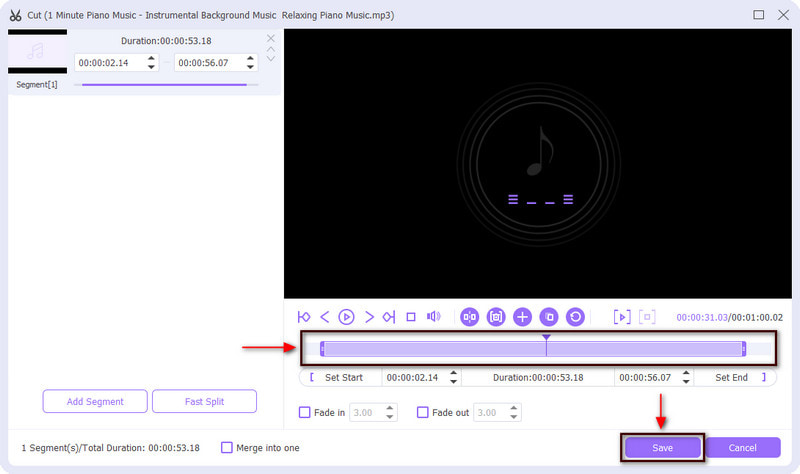The width and height of the screenshot is (800, 474).
Task: Click the music note preview area
Action: (539, 164)
